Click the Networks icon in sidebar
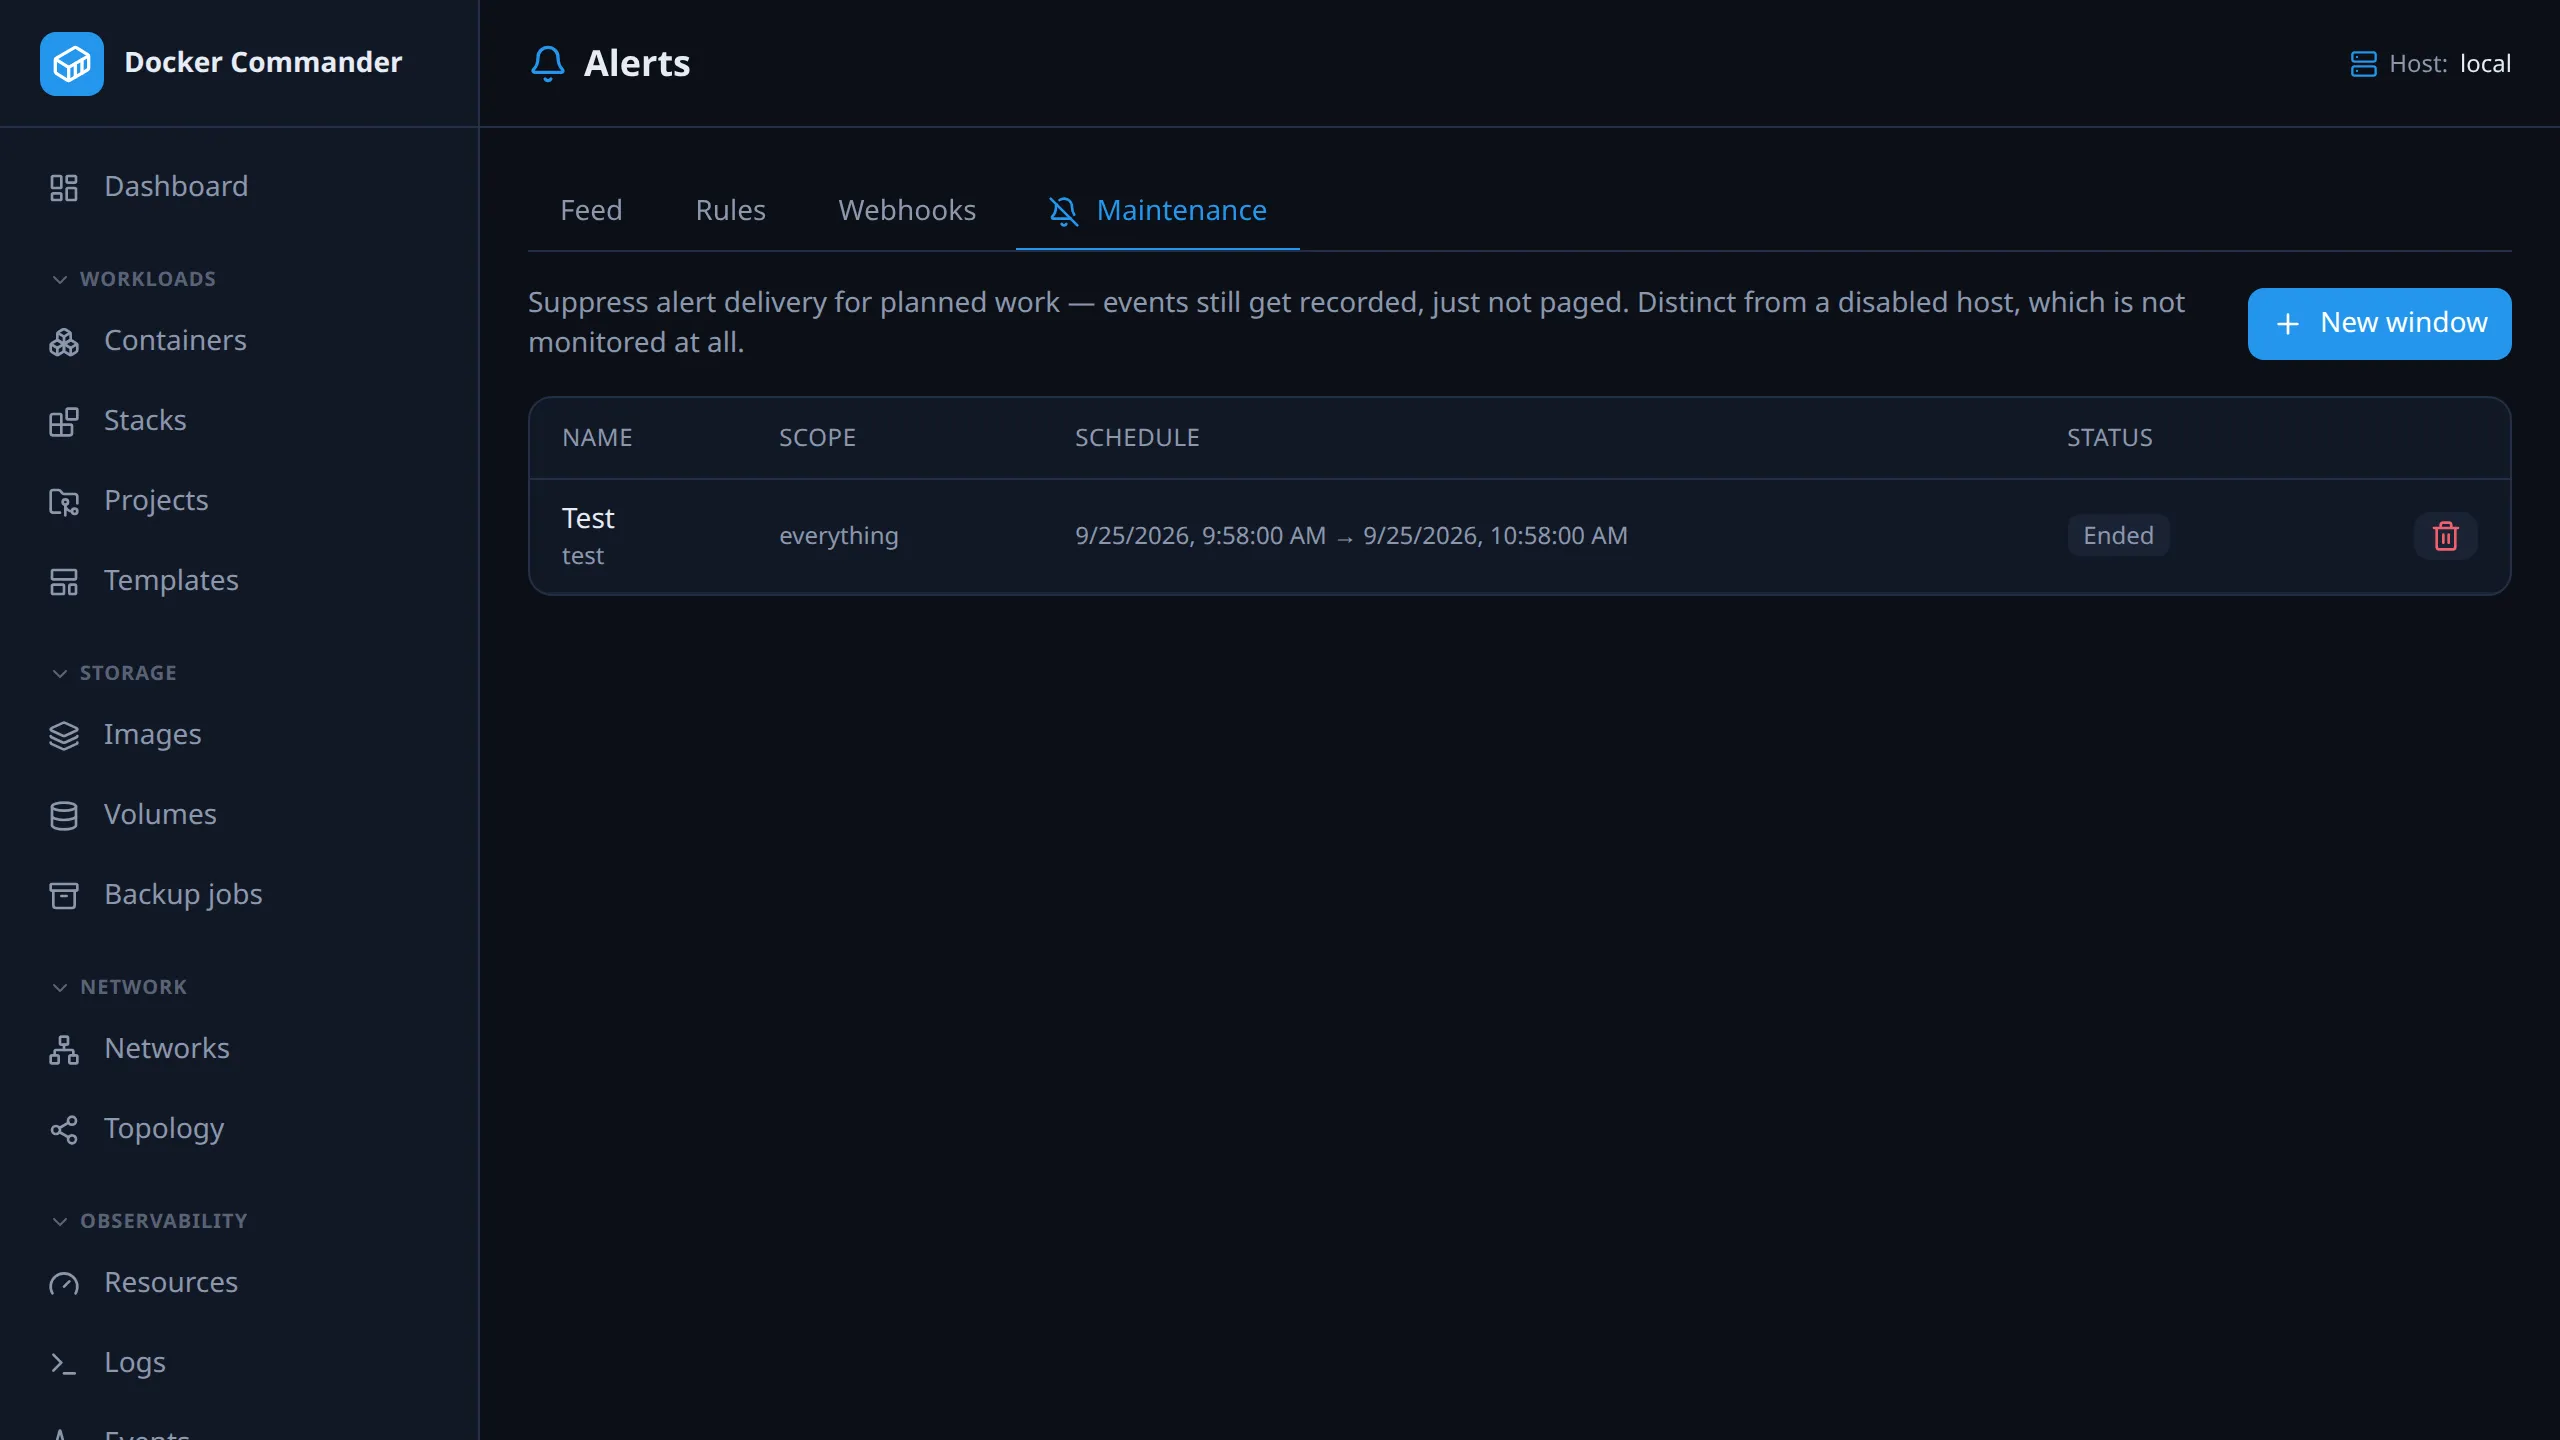2560x1440 pixels. click(x=64, y=1049)
